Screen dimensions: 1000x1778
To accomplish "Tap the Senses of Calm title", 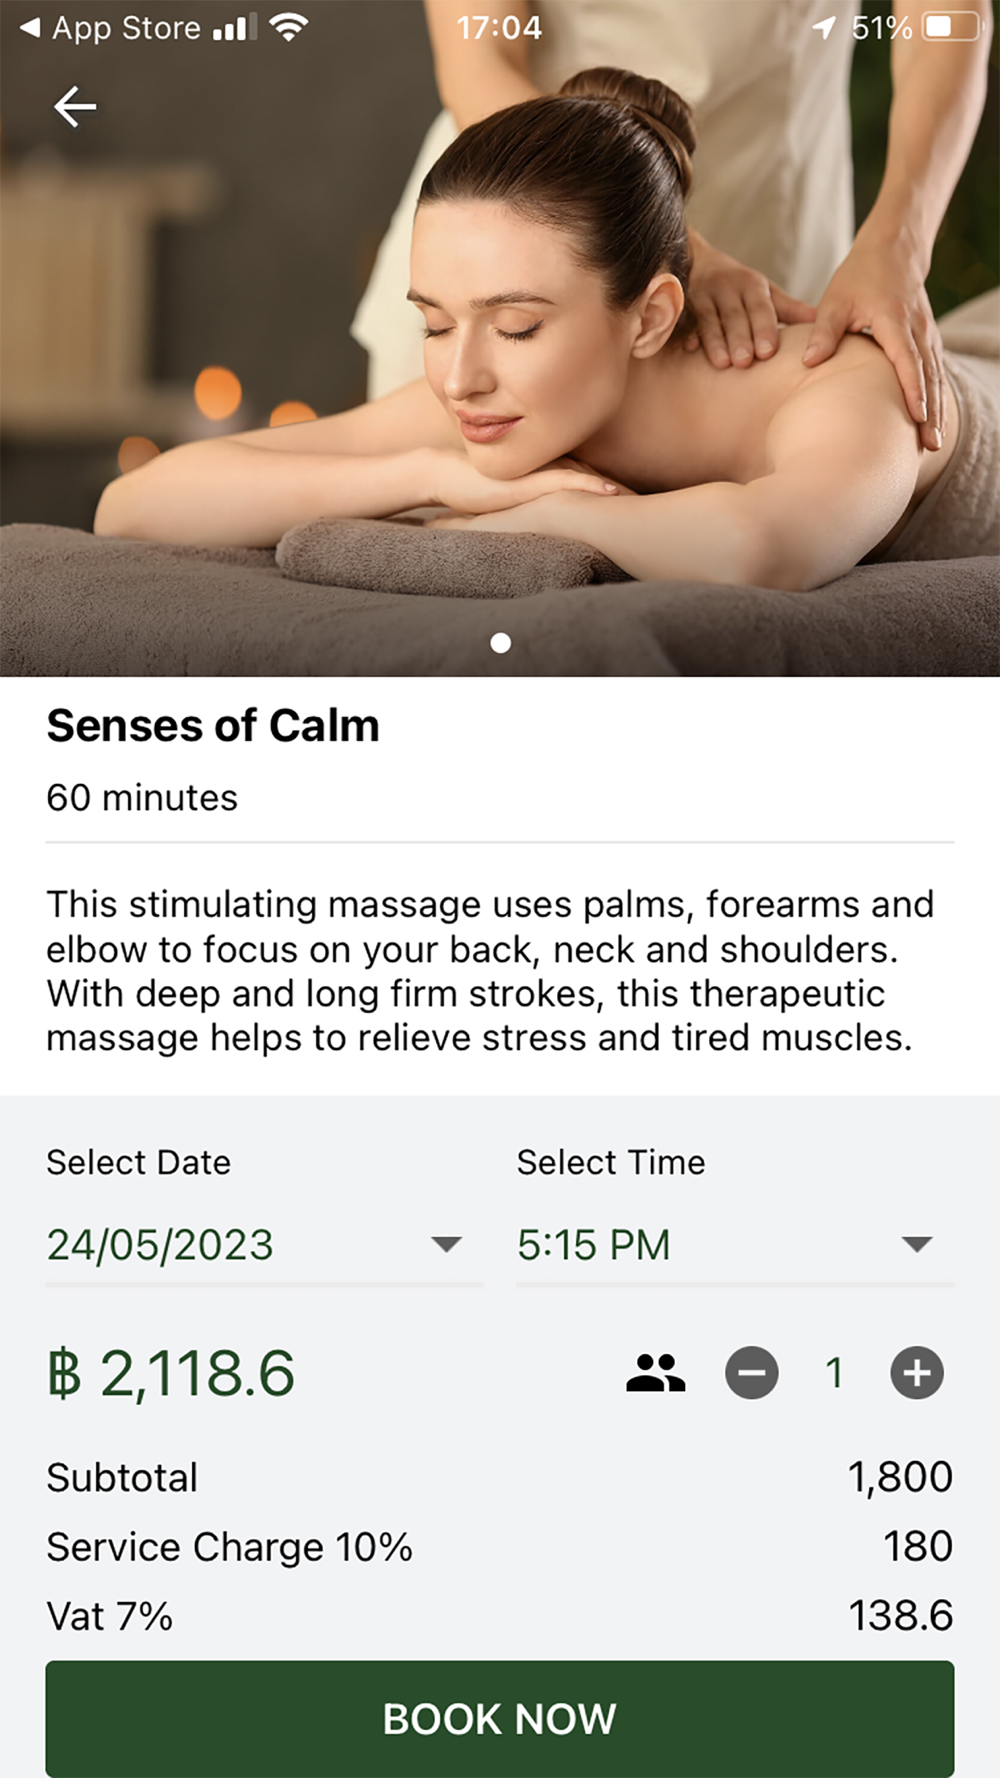I will pos(213,726).
